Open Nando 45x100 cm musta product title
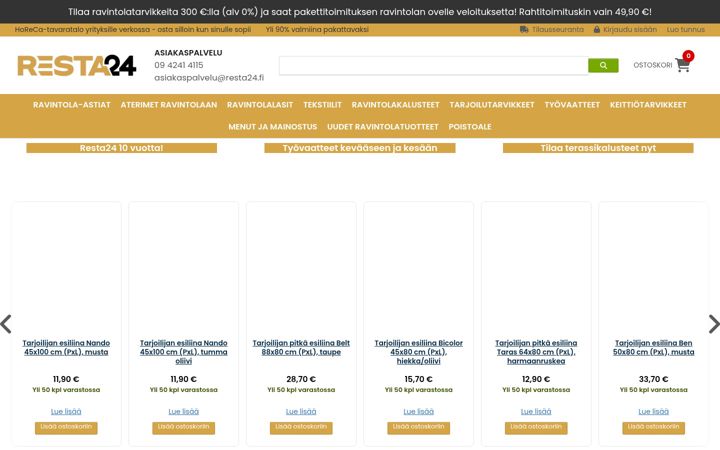This screenshot has width=720, height=450. tap(66, 348)
